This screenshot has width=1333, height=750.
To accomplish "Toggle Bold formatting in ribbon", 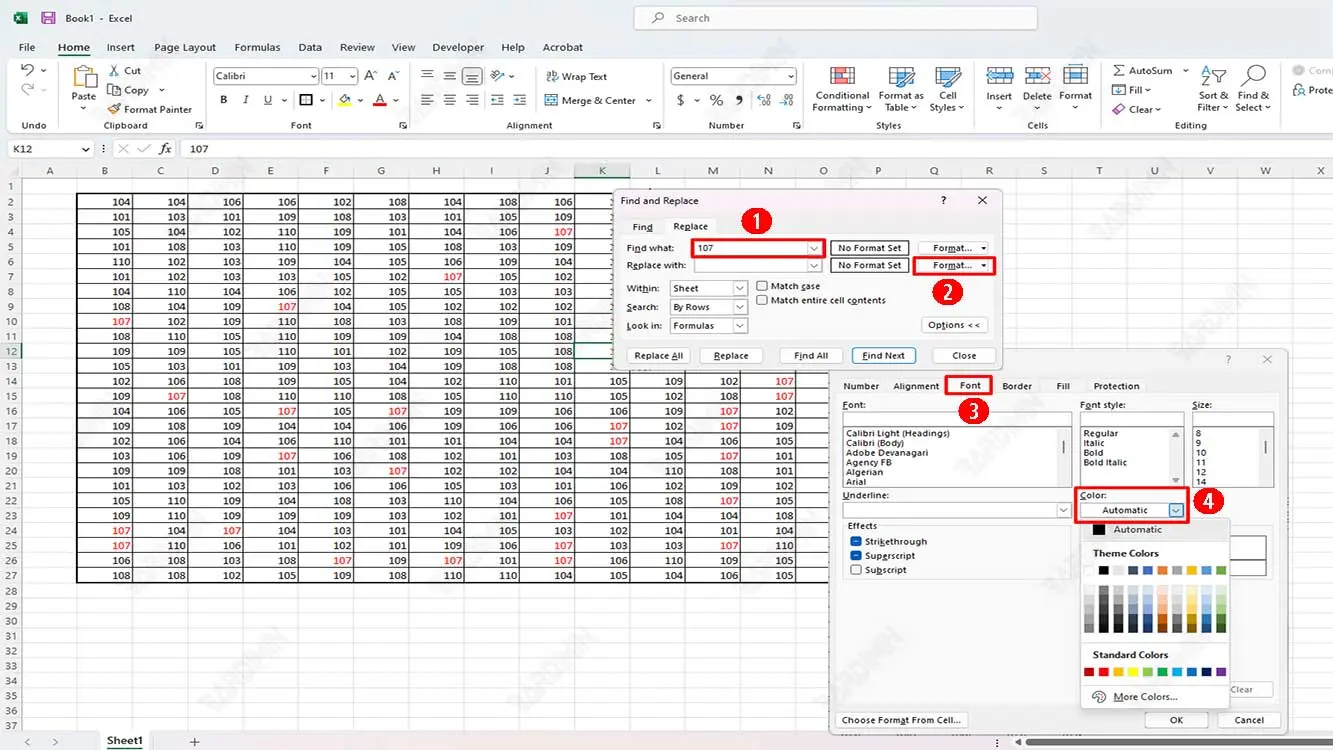I will tap(224, 100).
